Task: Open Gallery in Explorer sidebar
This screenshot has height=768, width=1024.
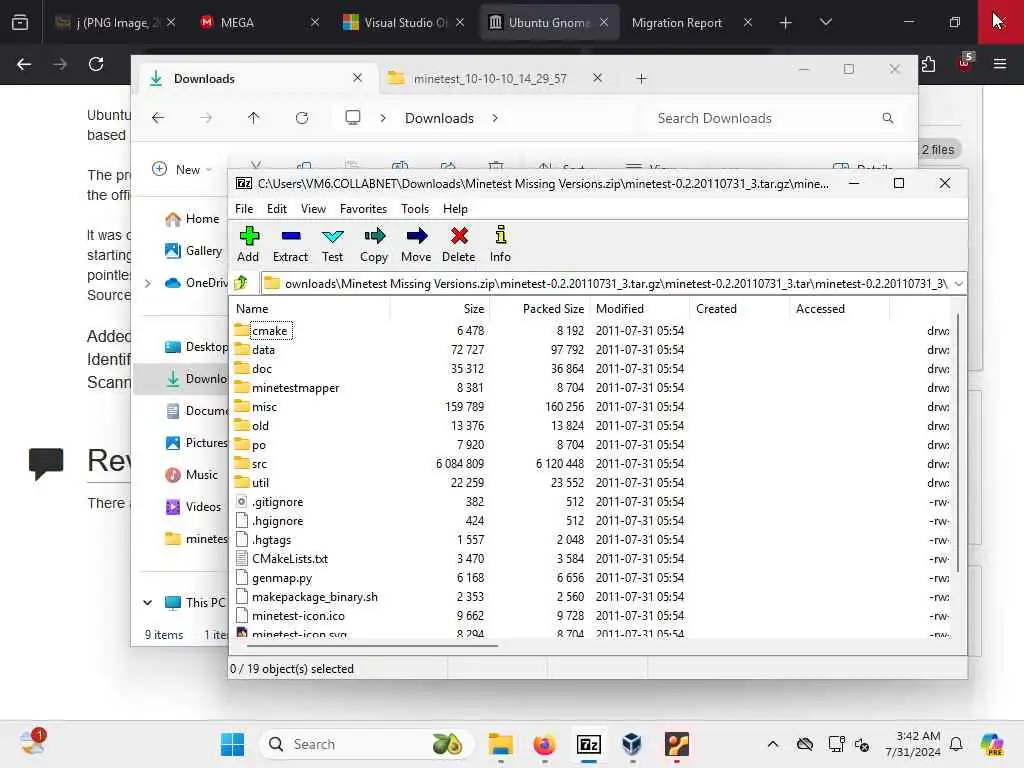Action: coord(193,251)
